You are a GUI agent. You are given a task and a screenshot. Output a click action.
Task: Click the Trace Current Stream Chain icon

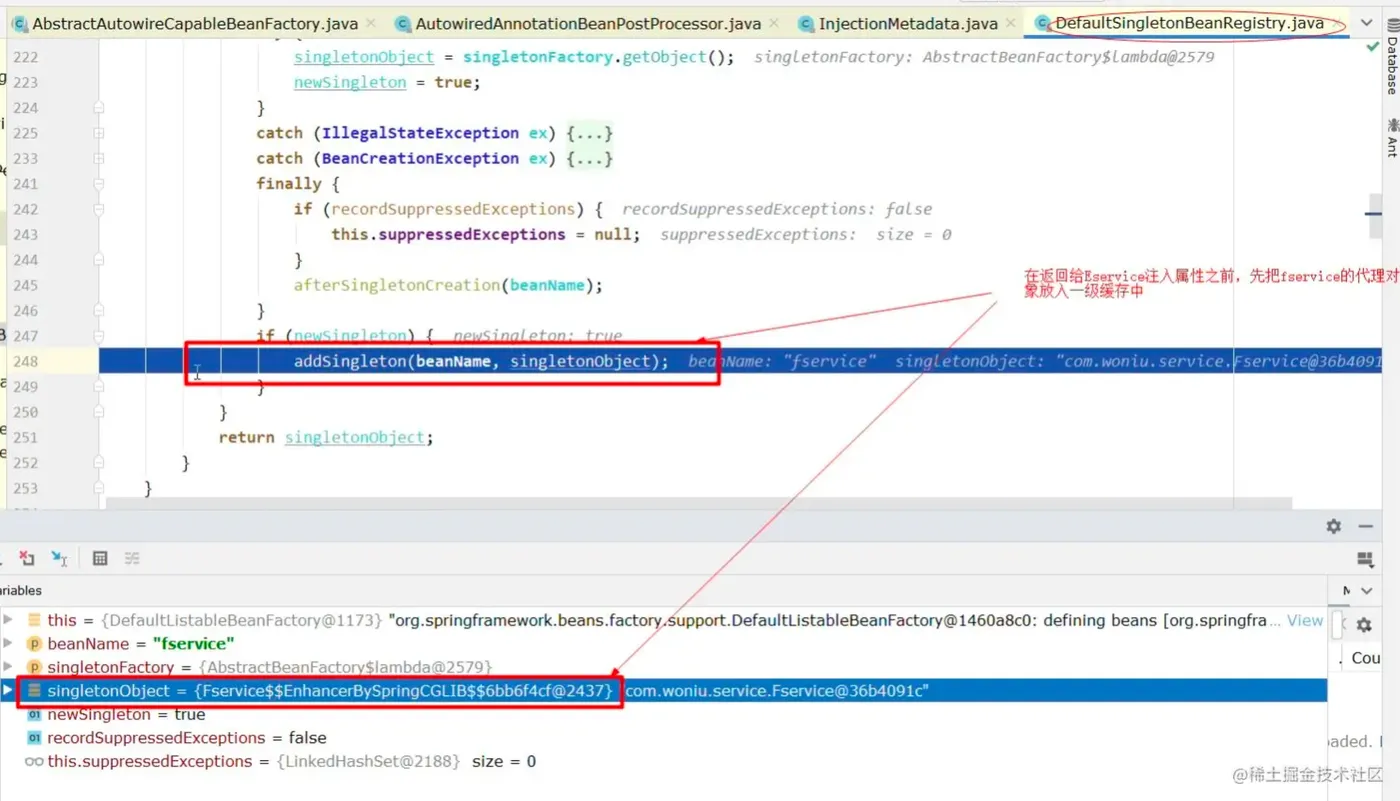tap(132, 558)
